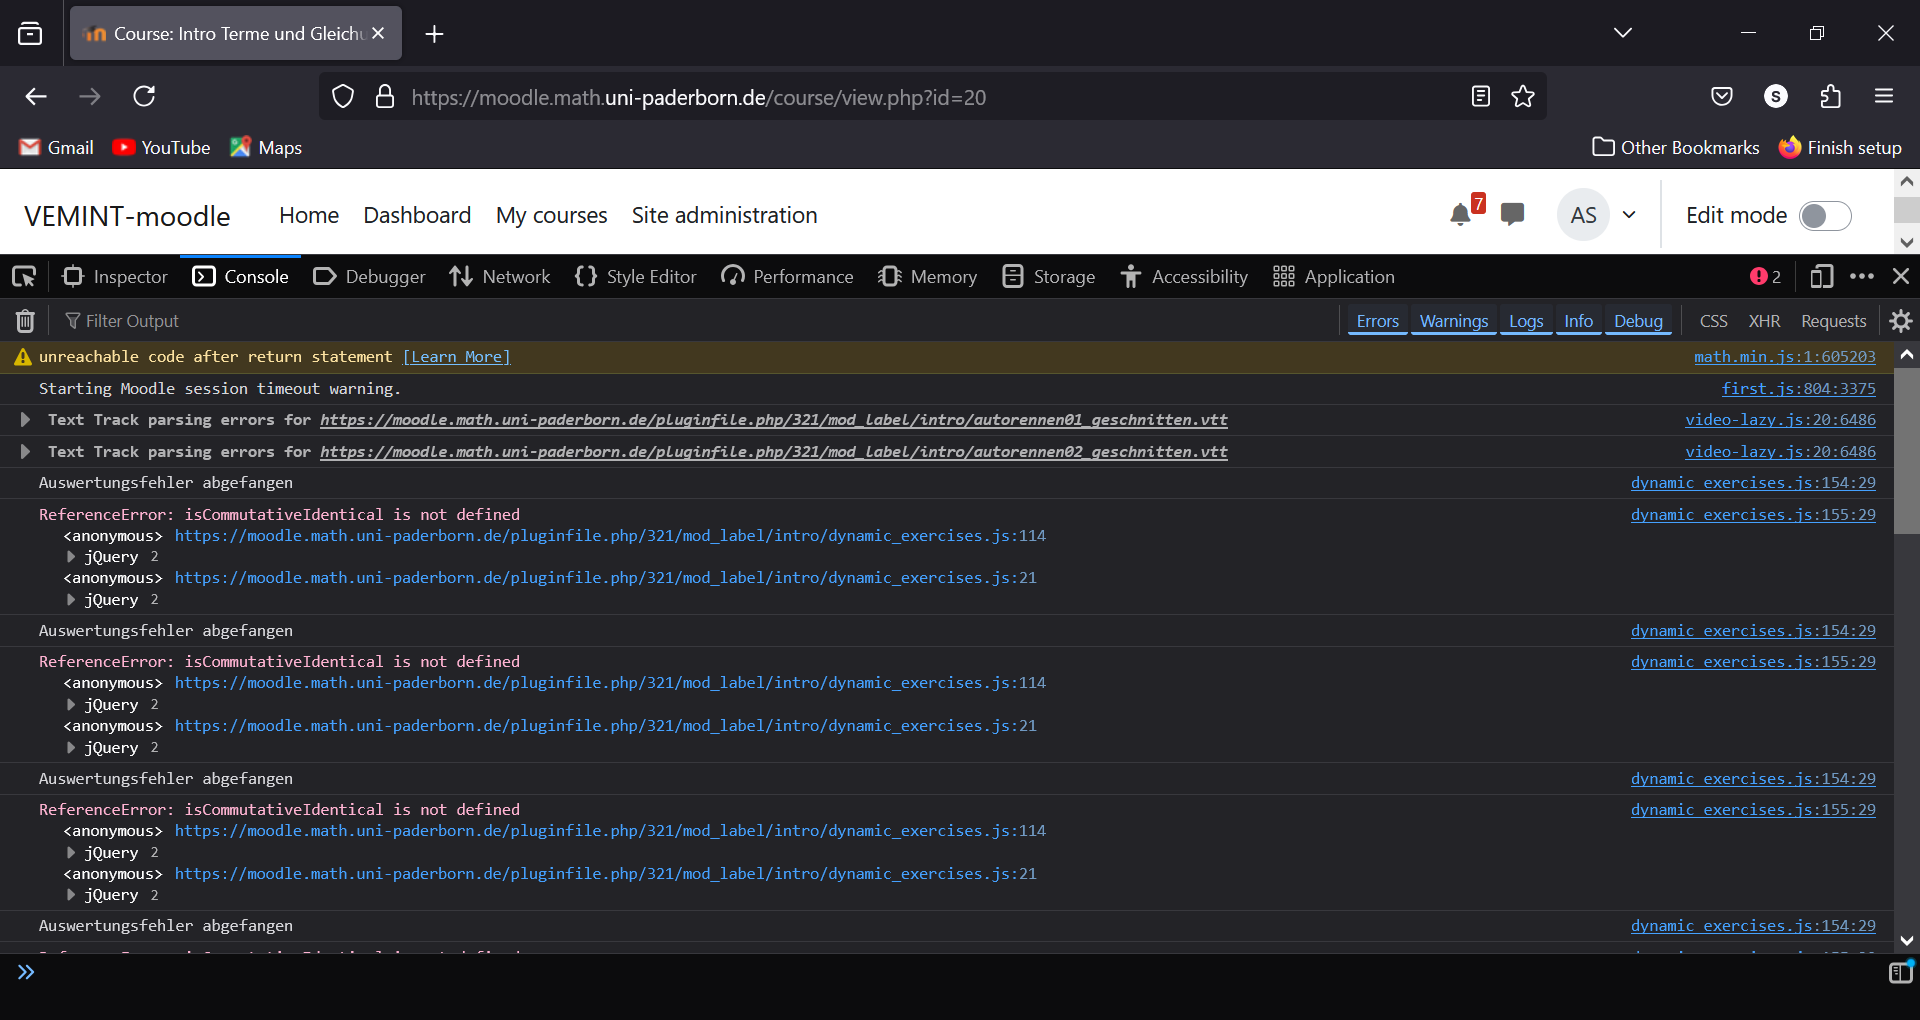Open the VEMINT-moodle home link
This screenshot has height=1020, width=1920.
tap(127, 216)
